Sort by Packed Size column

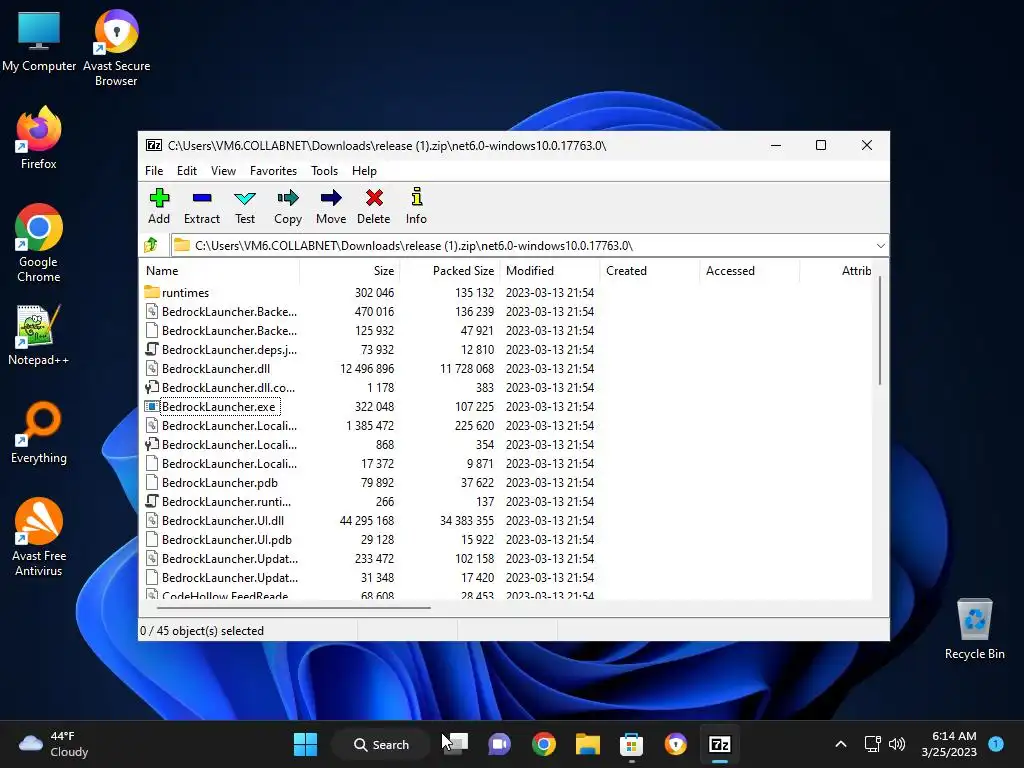[449, 270]
